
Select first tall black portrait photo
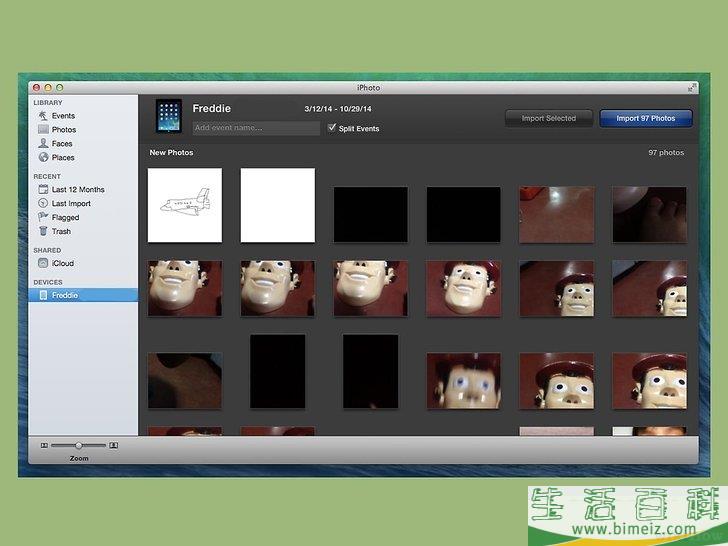coord(278,371)
